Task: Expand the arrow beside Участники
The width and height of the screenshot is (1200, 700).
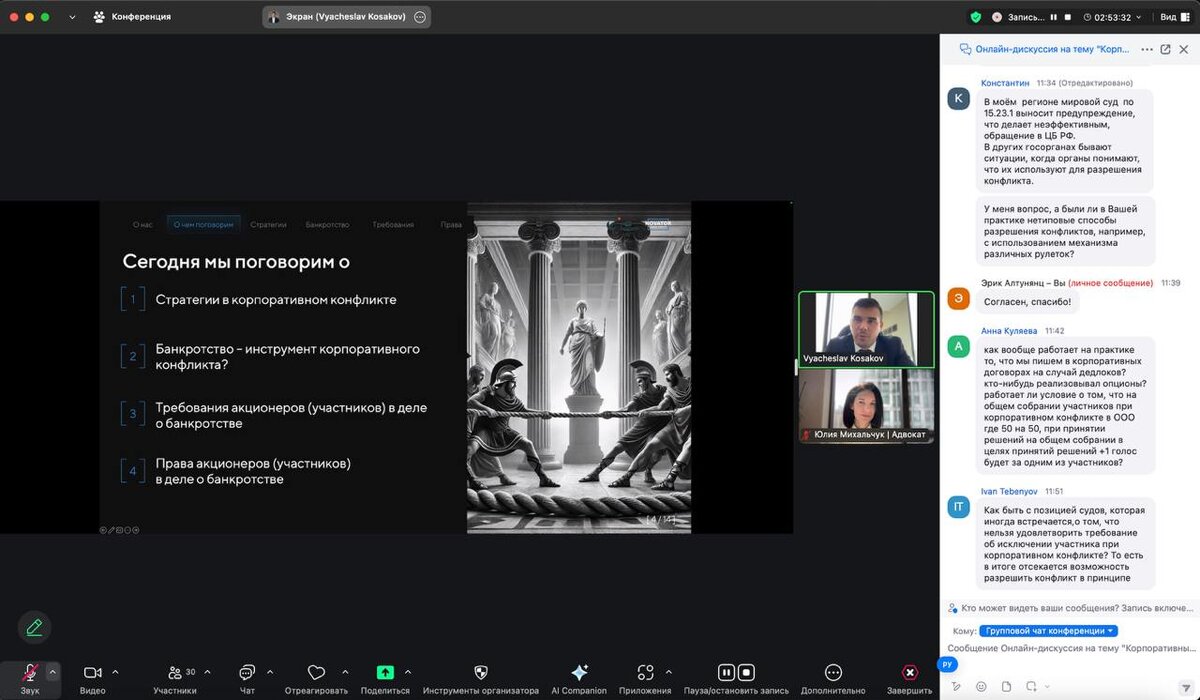Action: click(208, 671)
